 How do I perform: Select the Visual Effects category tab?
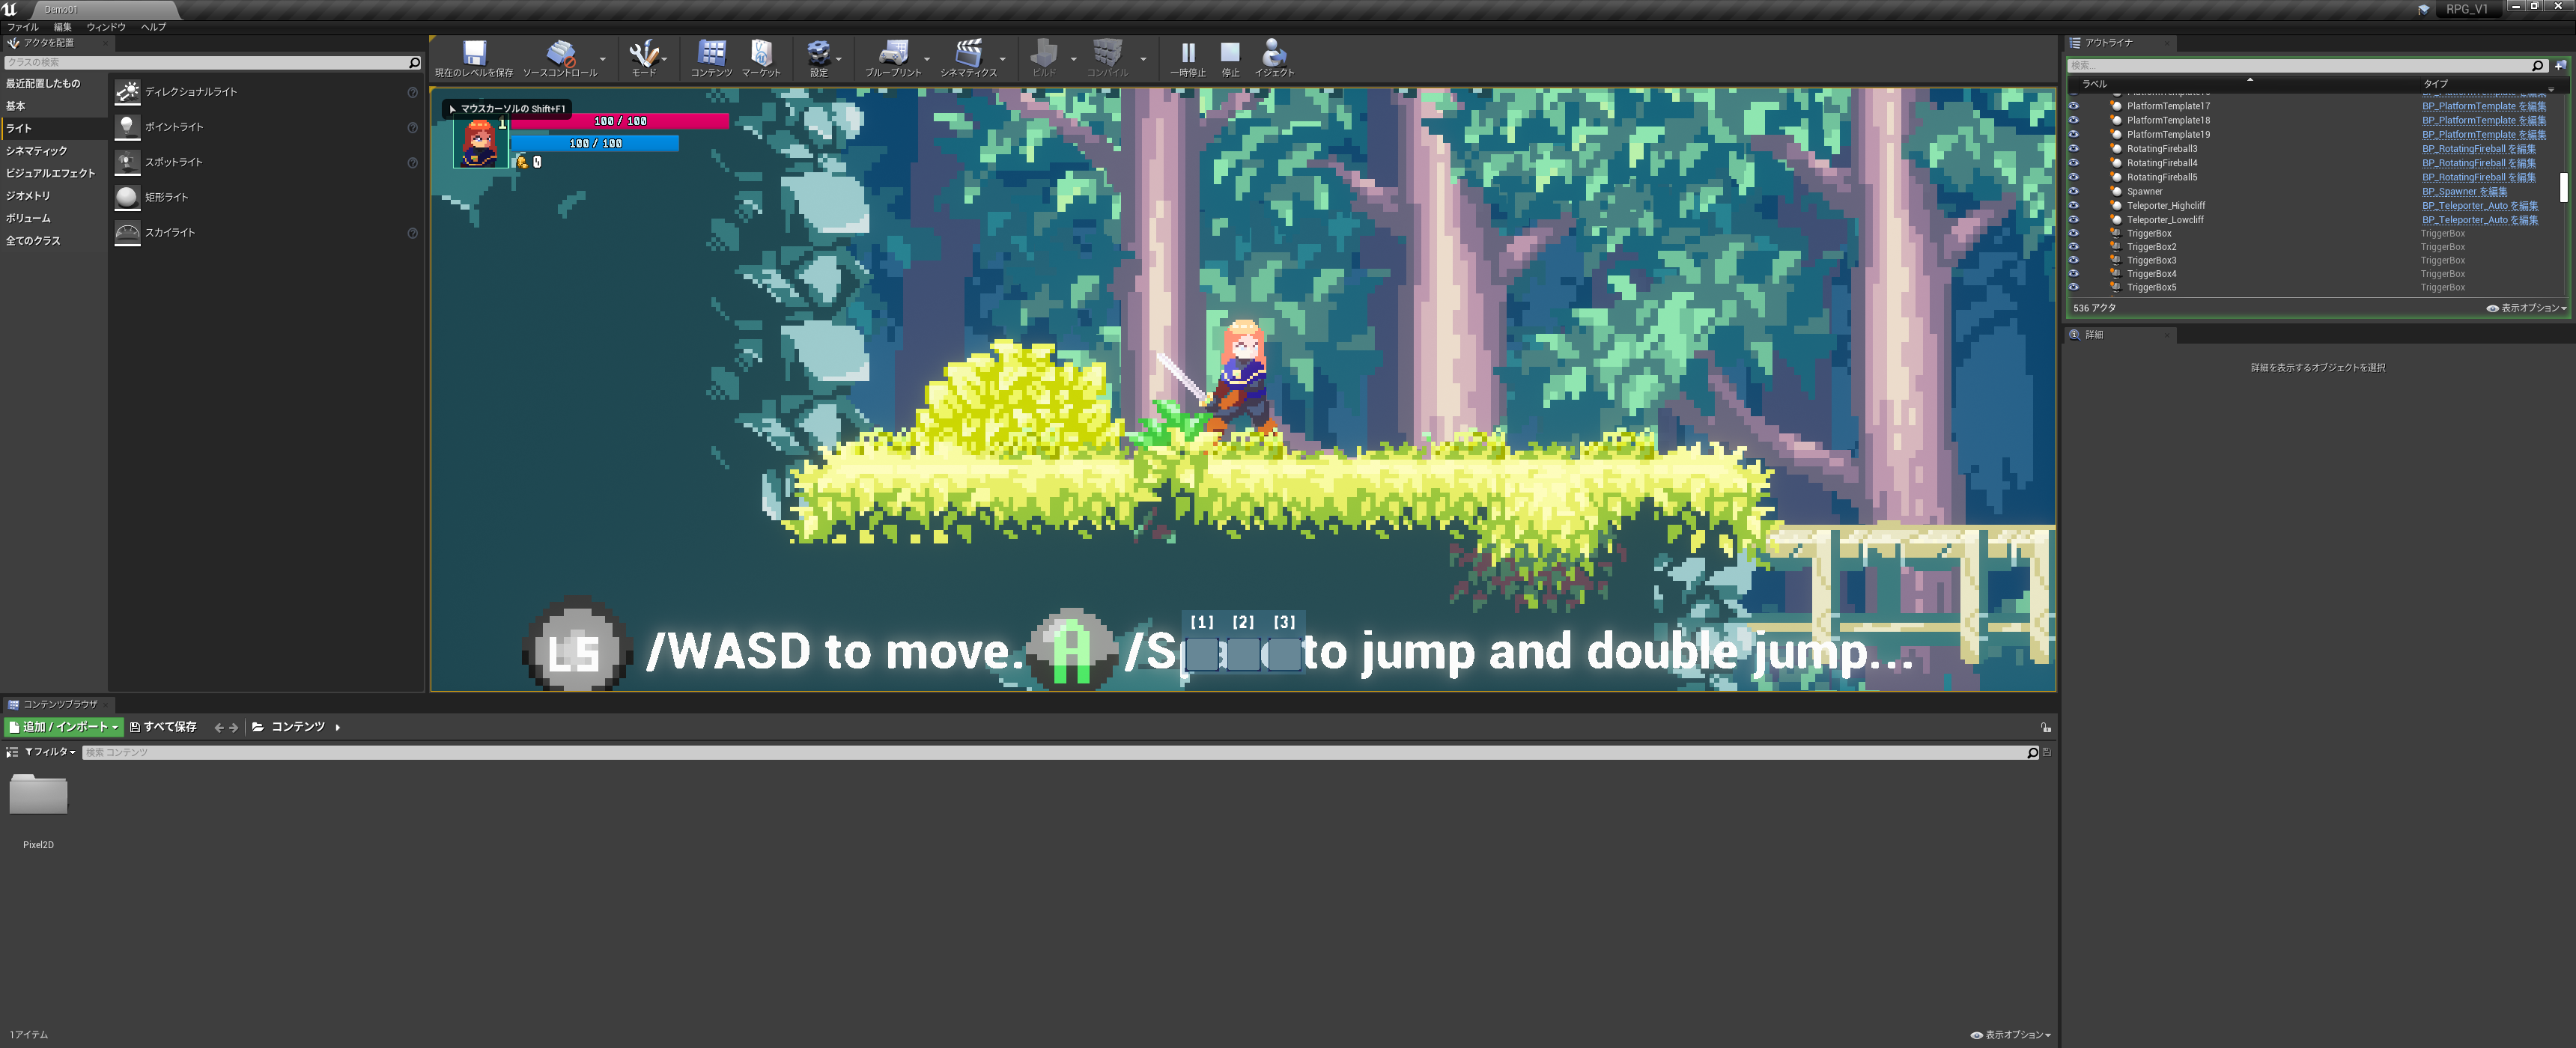pyautogui.click(x=50, y=173)
